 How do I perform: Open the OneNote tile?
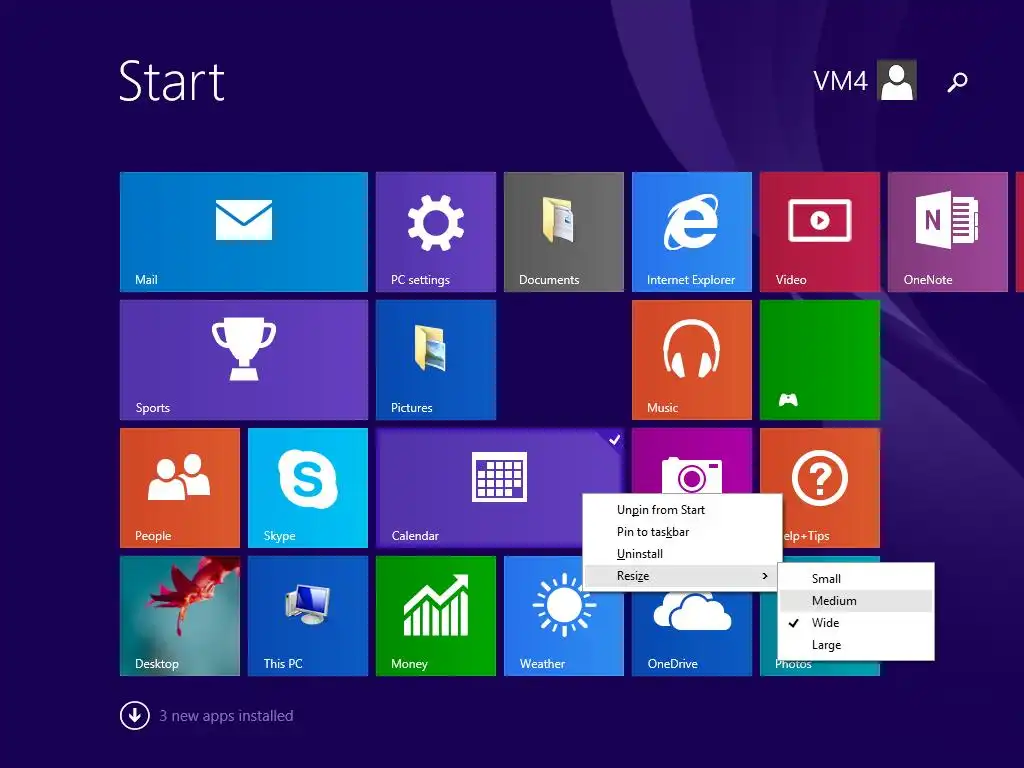pos(948,232)
